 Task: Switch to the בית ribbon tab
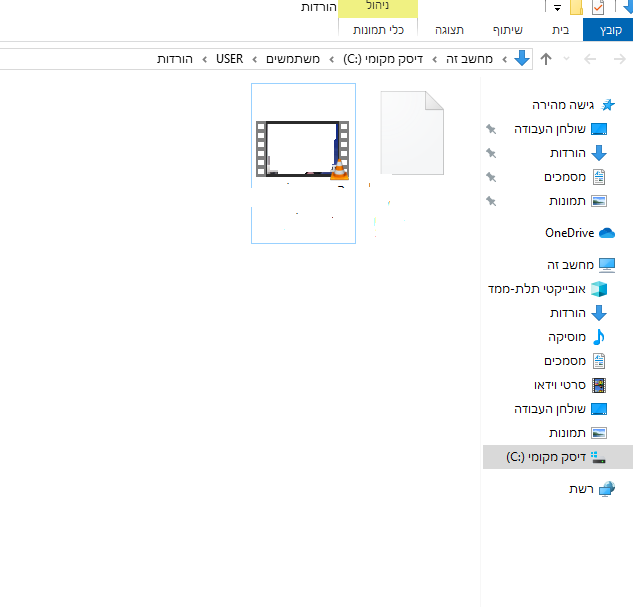click(560, 30)
